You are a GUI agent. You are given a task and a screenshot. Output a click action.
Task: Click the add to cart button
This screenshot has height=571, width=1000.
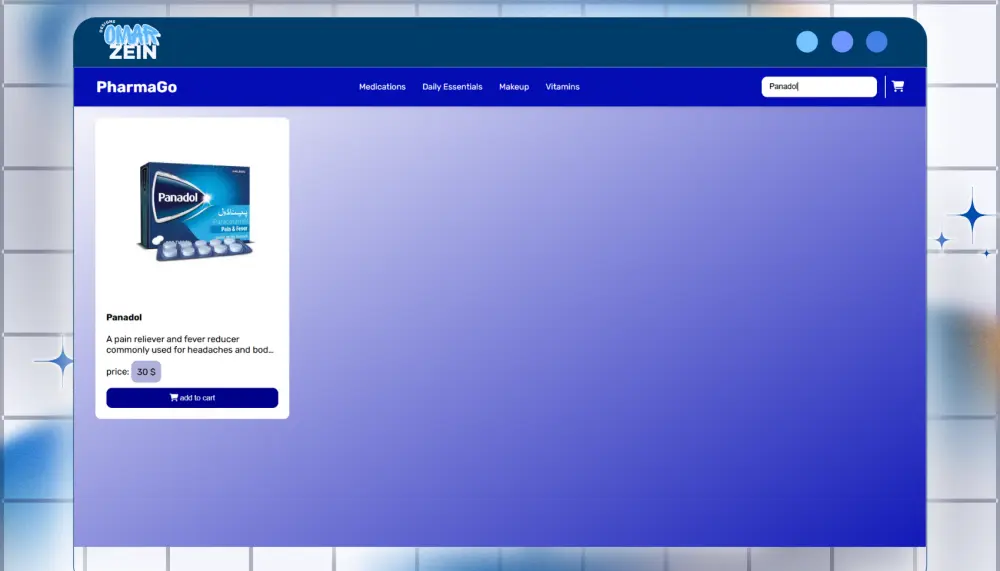tap(192, 397)
